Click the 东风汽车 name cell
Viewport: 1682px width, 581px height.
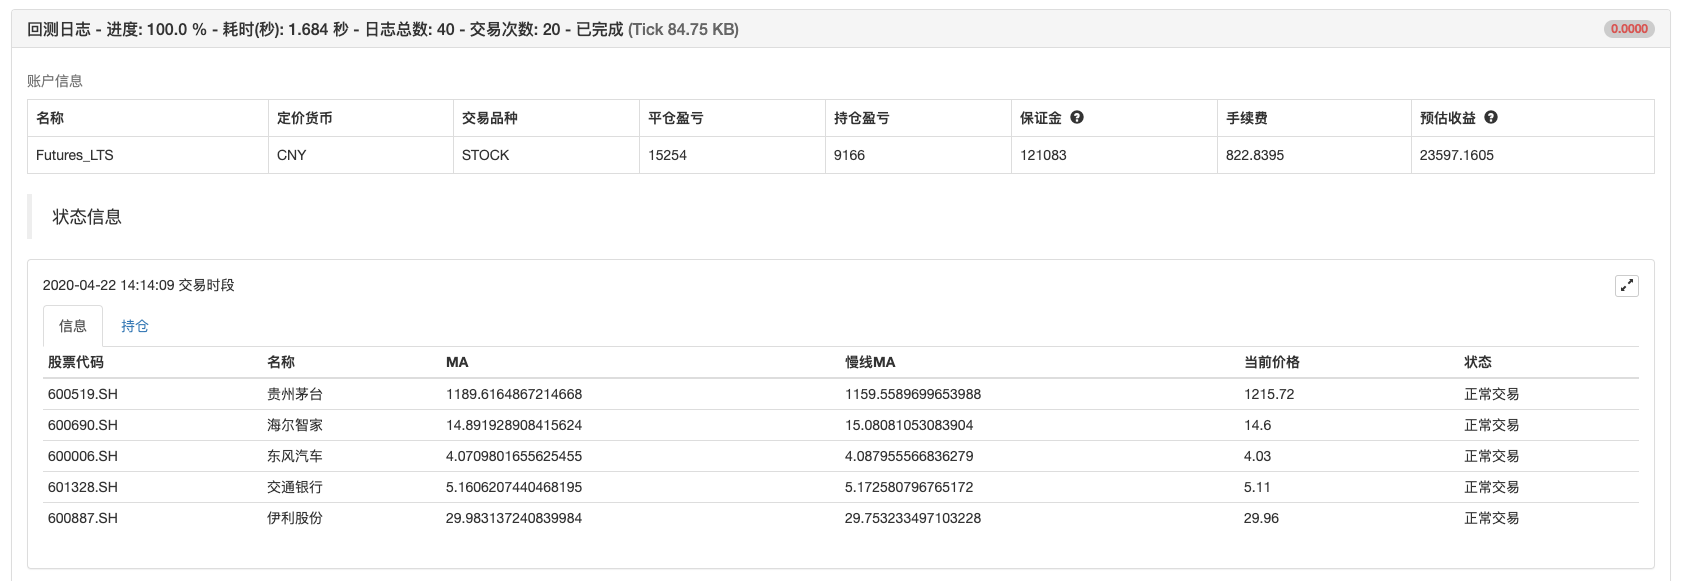click(x=295, y=456)
